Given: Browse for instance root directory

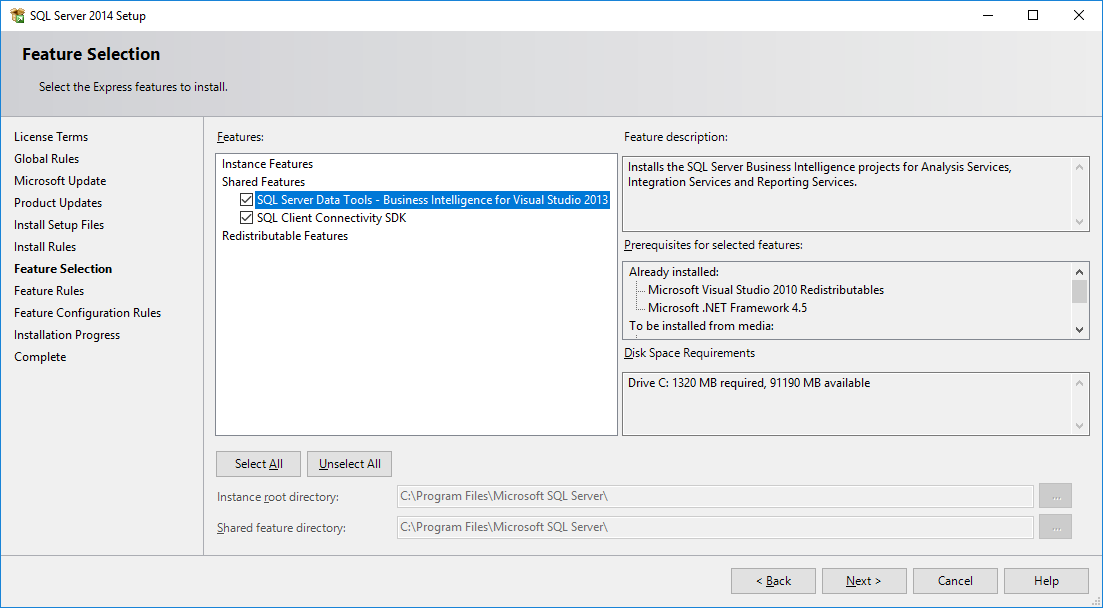Looking at the screenshot, I should pyautogui.click(x=1055, y=496).
